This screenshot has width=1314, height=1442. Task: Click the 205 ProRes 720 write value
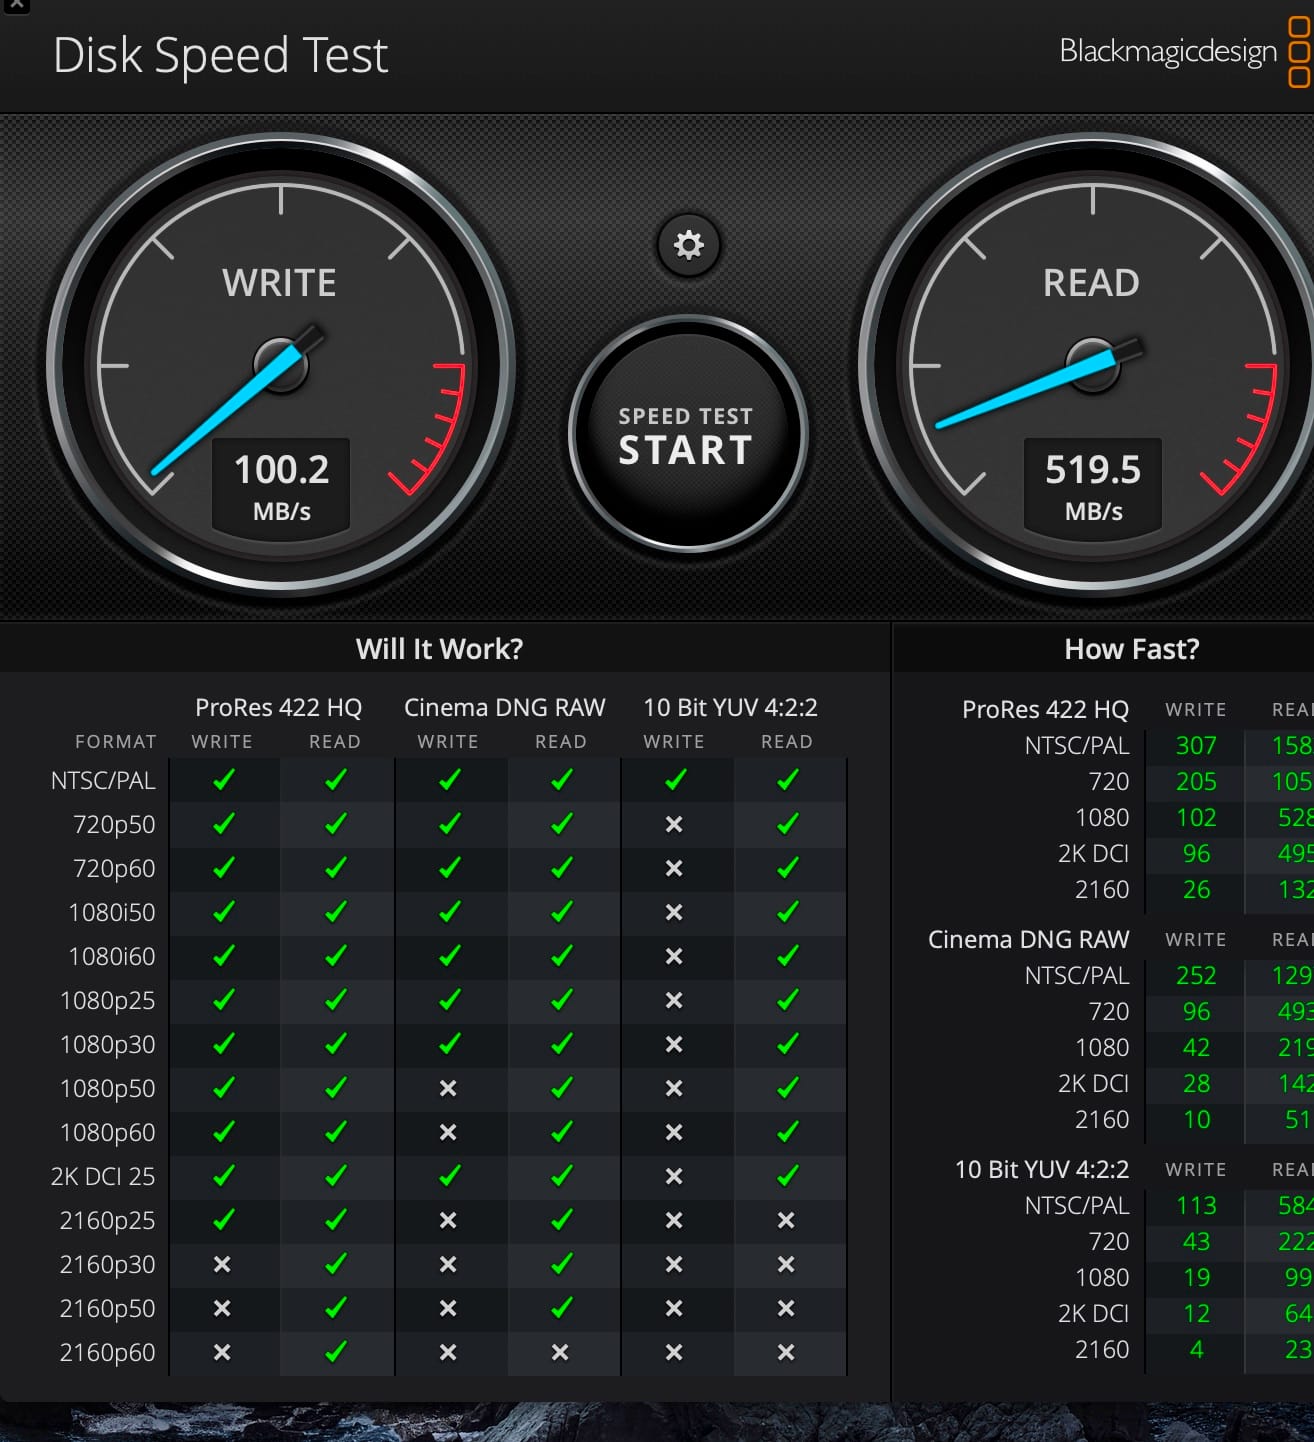point(1196,781)
